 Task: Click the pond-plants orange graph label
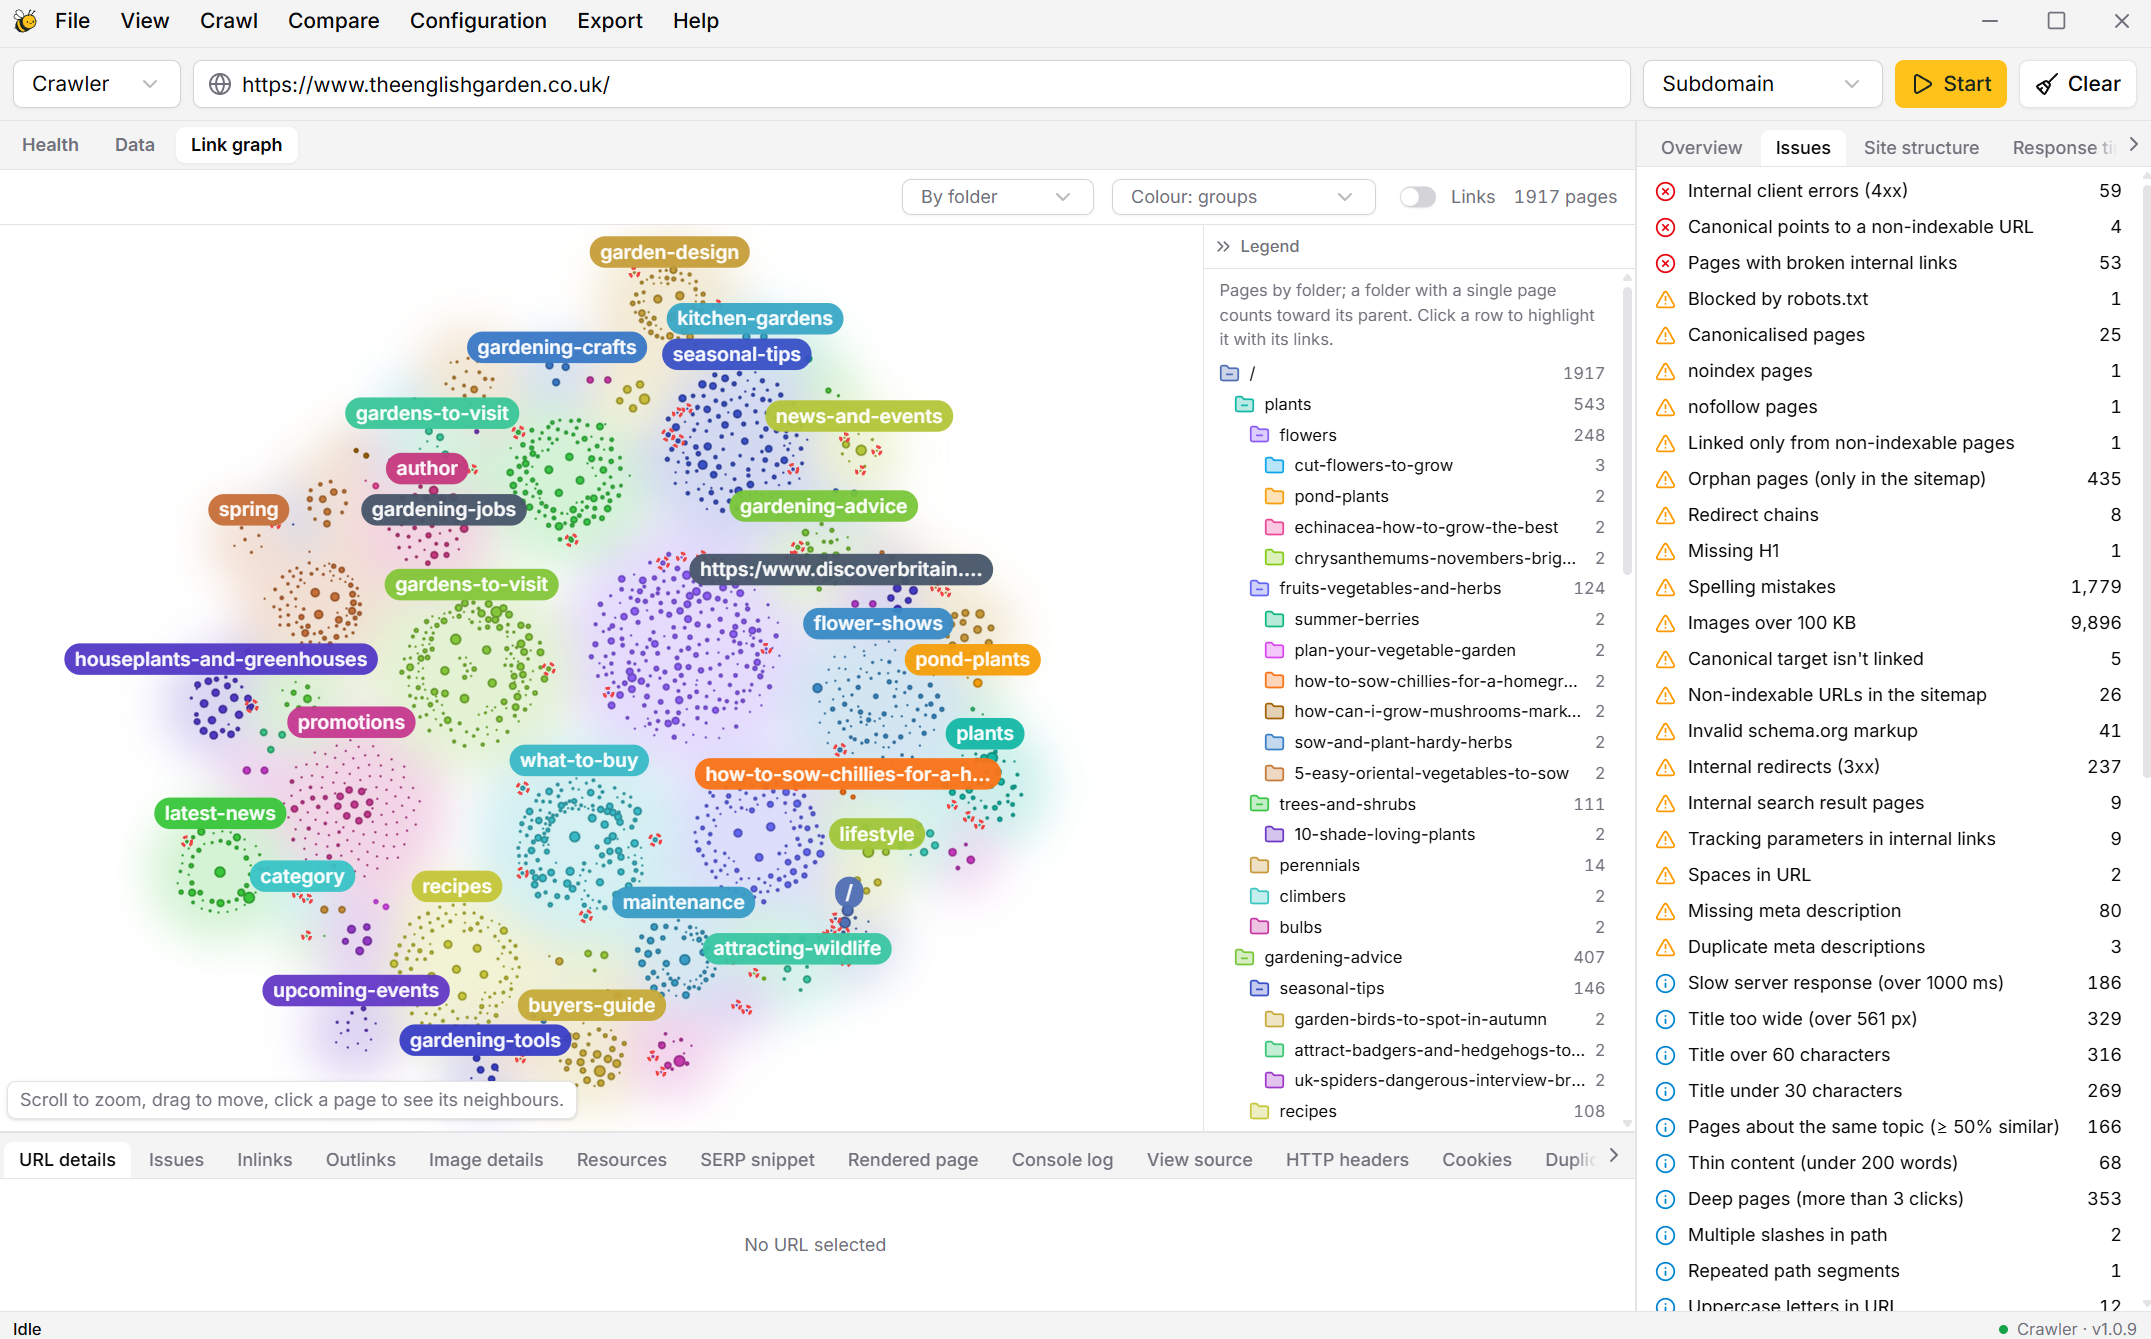click(x=971, y=659)
